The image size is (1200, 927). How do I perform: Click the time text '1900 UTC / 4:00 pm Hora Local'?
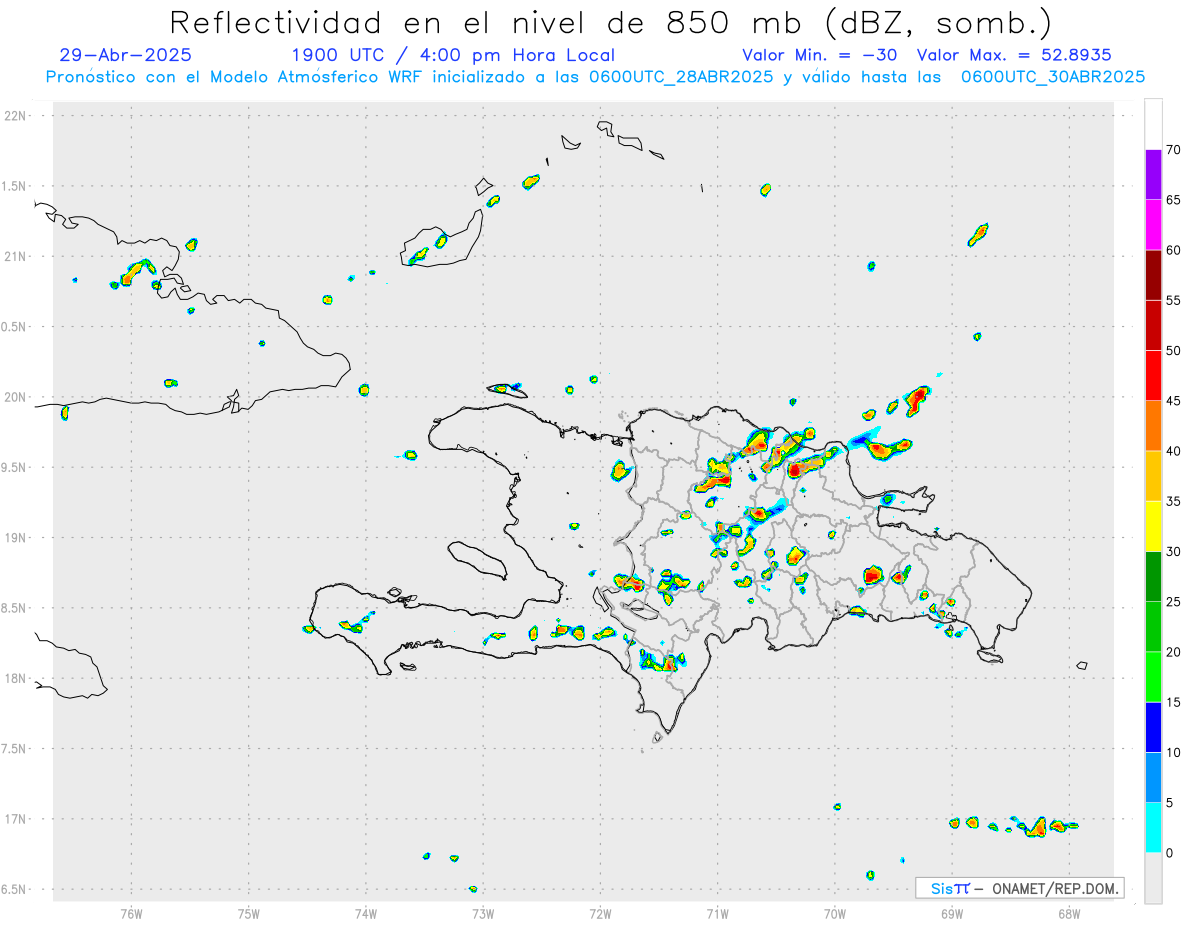(x=453, y=55)
